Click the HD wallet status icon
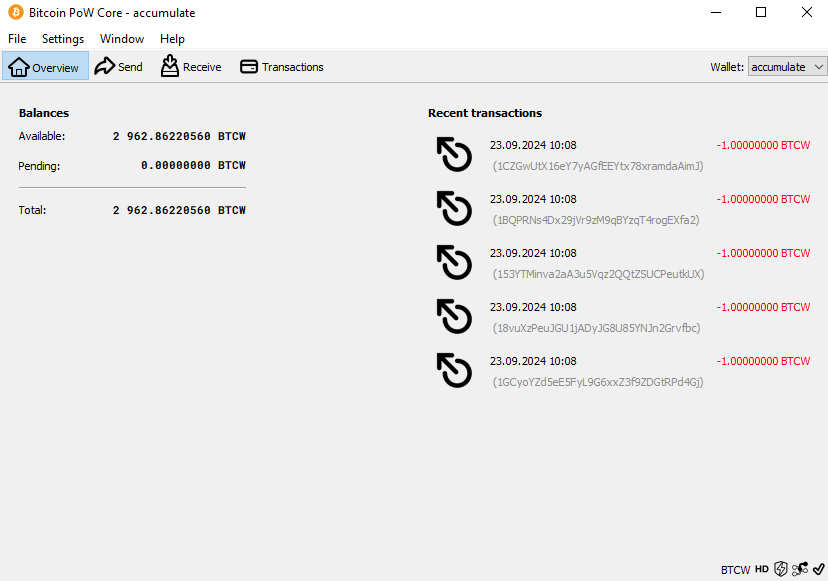Image resolution: width=828 pixels, height=581 pixels. click(x=761, y=569)
